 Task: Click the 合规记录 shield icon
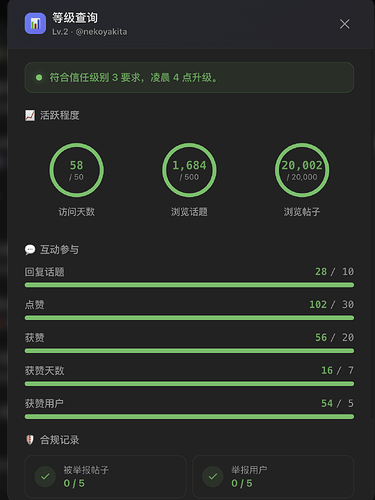(30, 440)
